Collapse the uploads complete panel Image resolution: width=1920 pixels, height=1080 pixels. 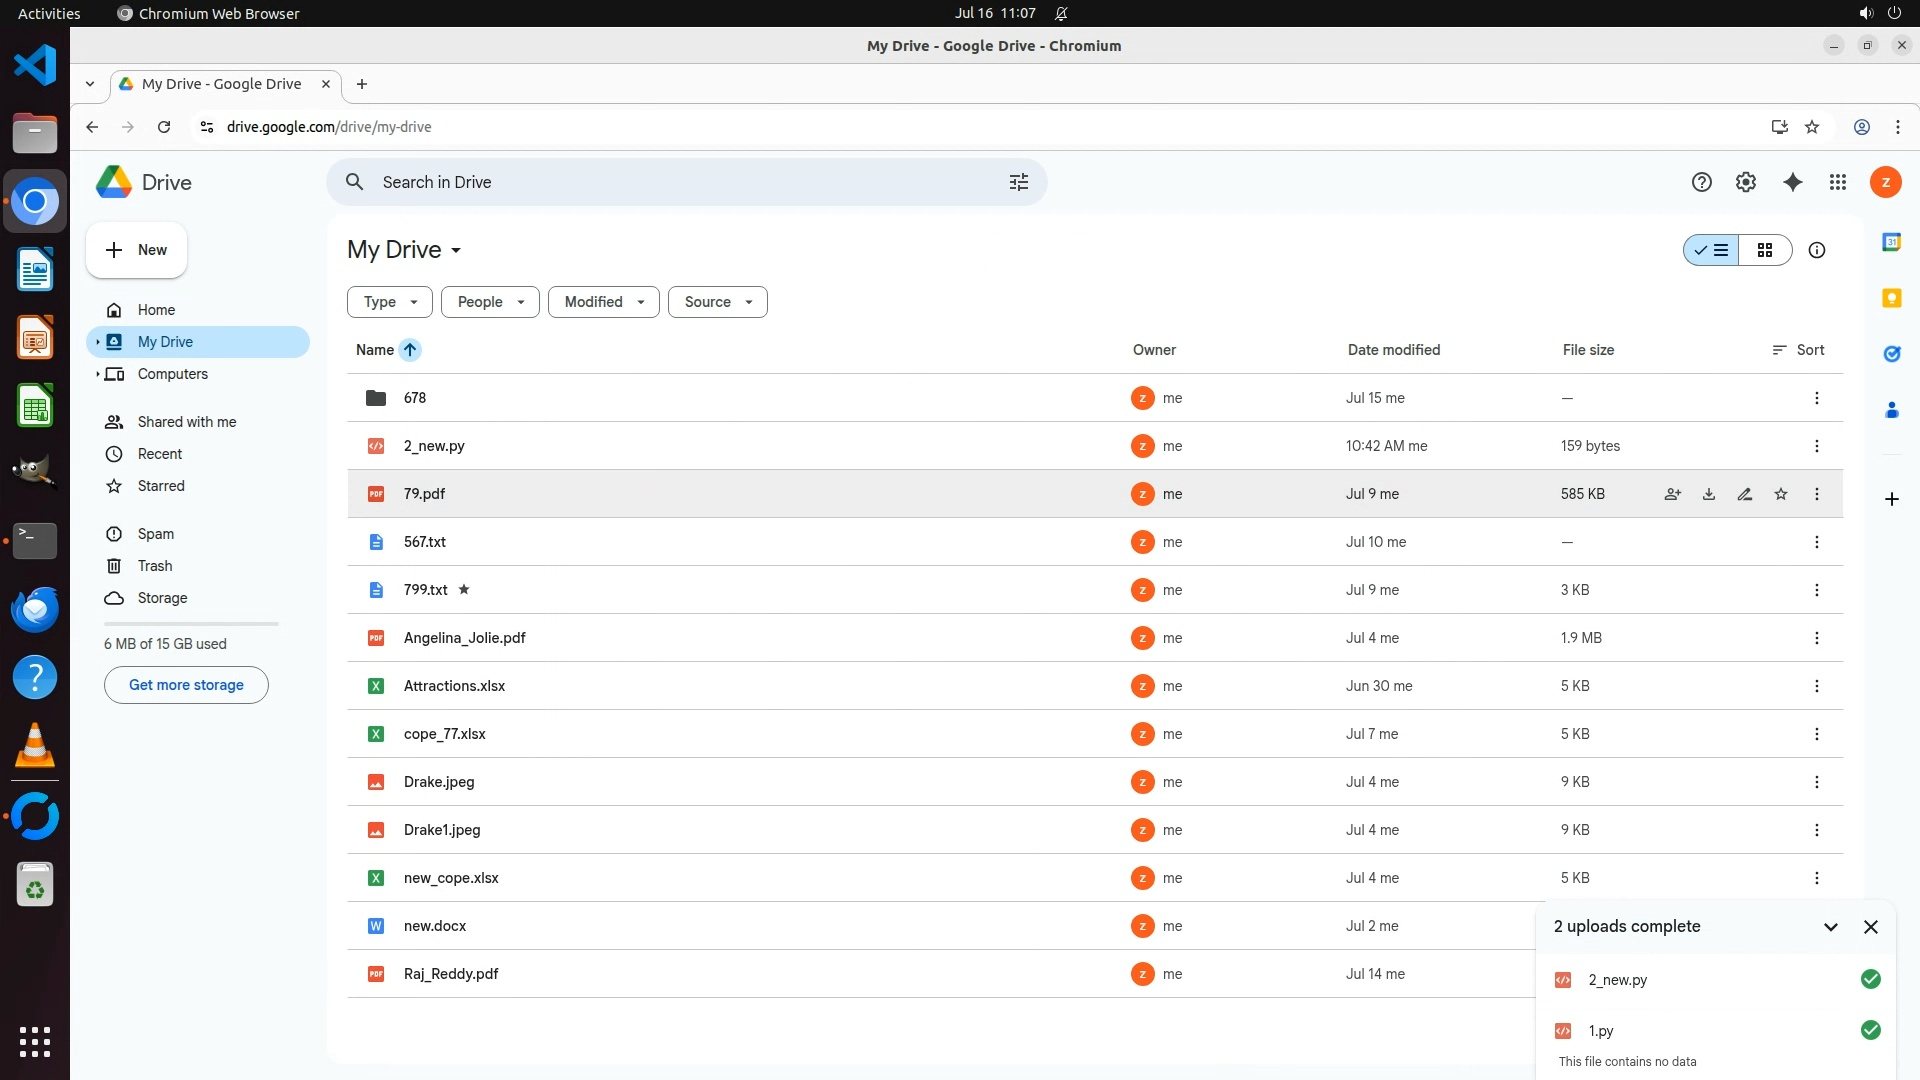1830,927
